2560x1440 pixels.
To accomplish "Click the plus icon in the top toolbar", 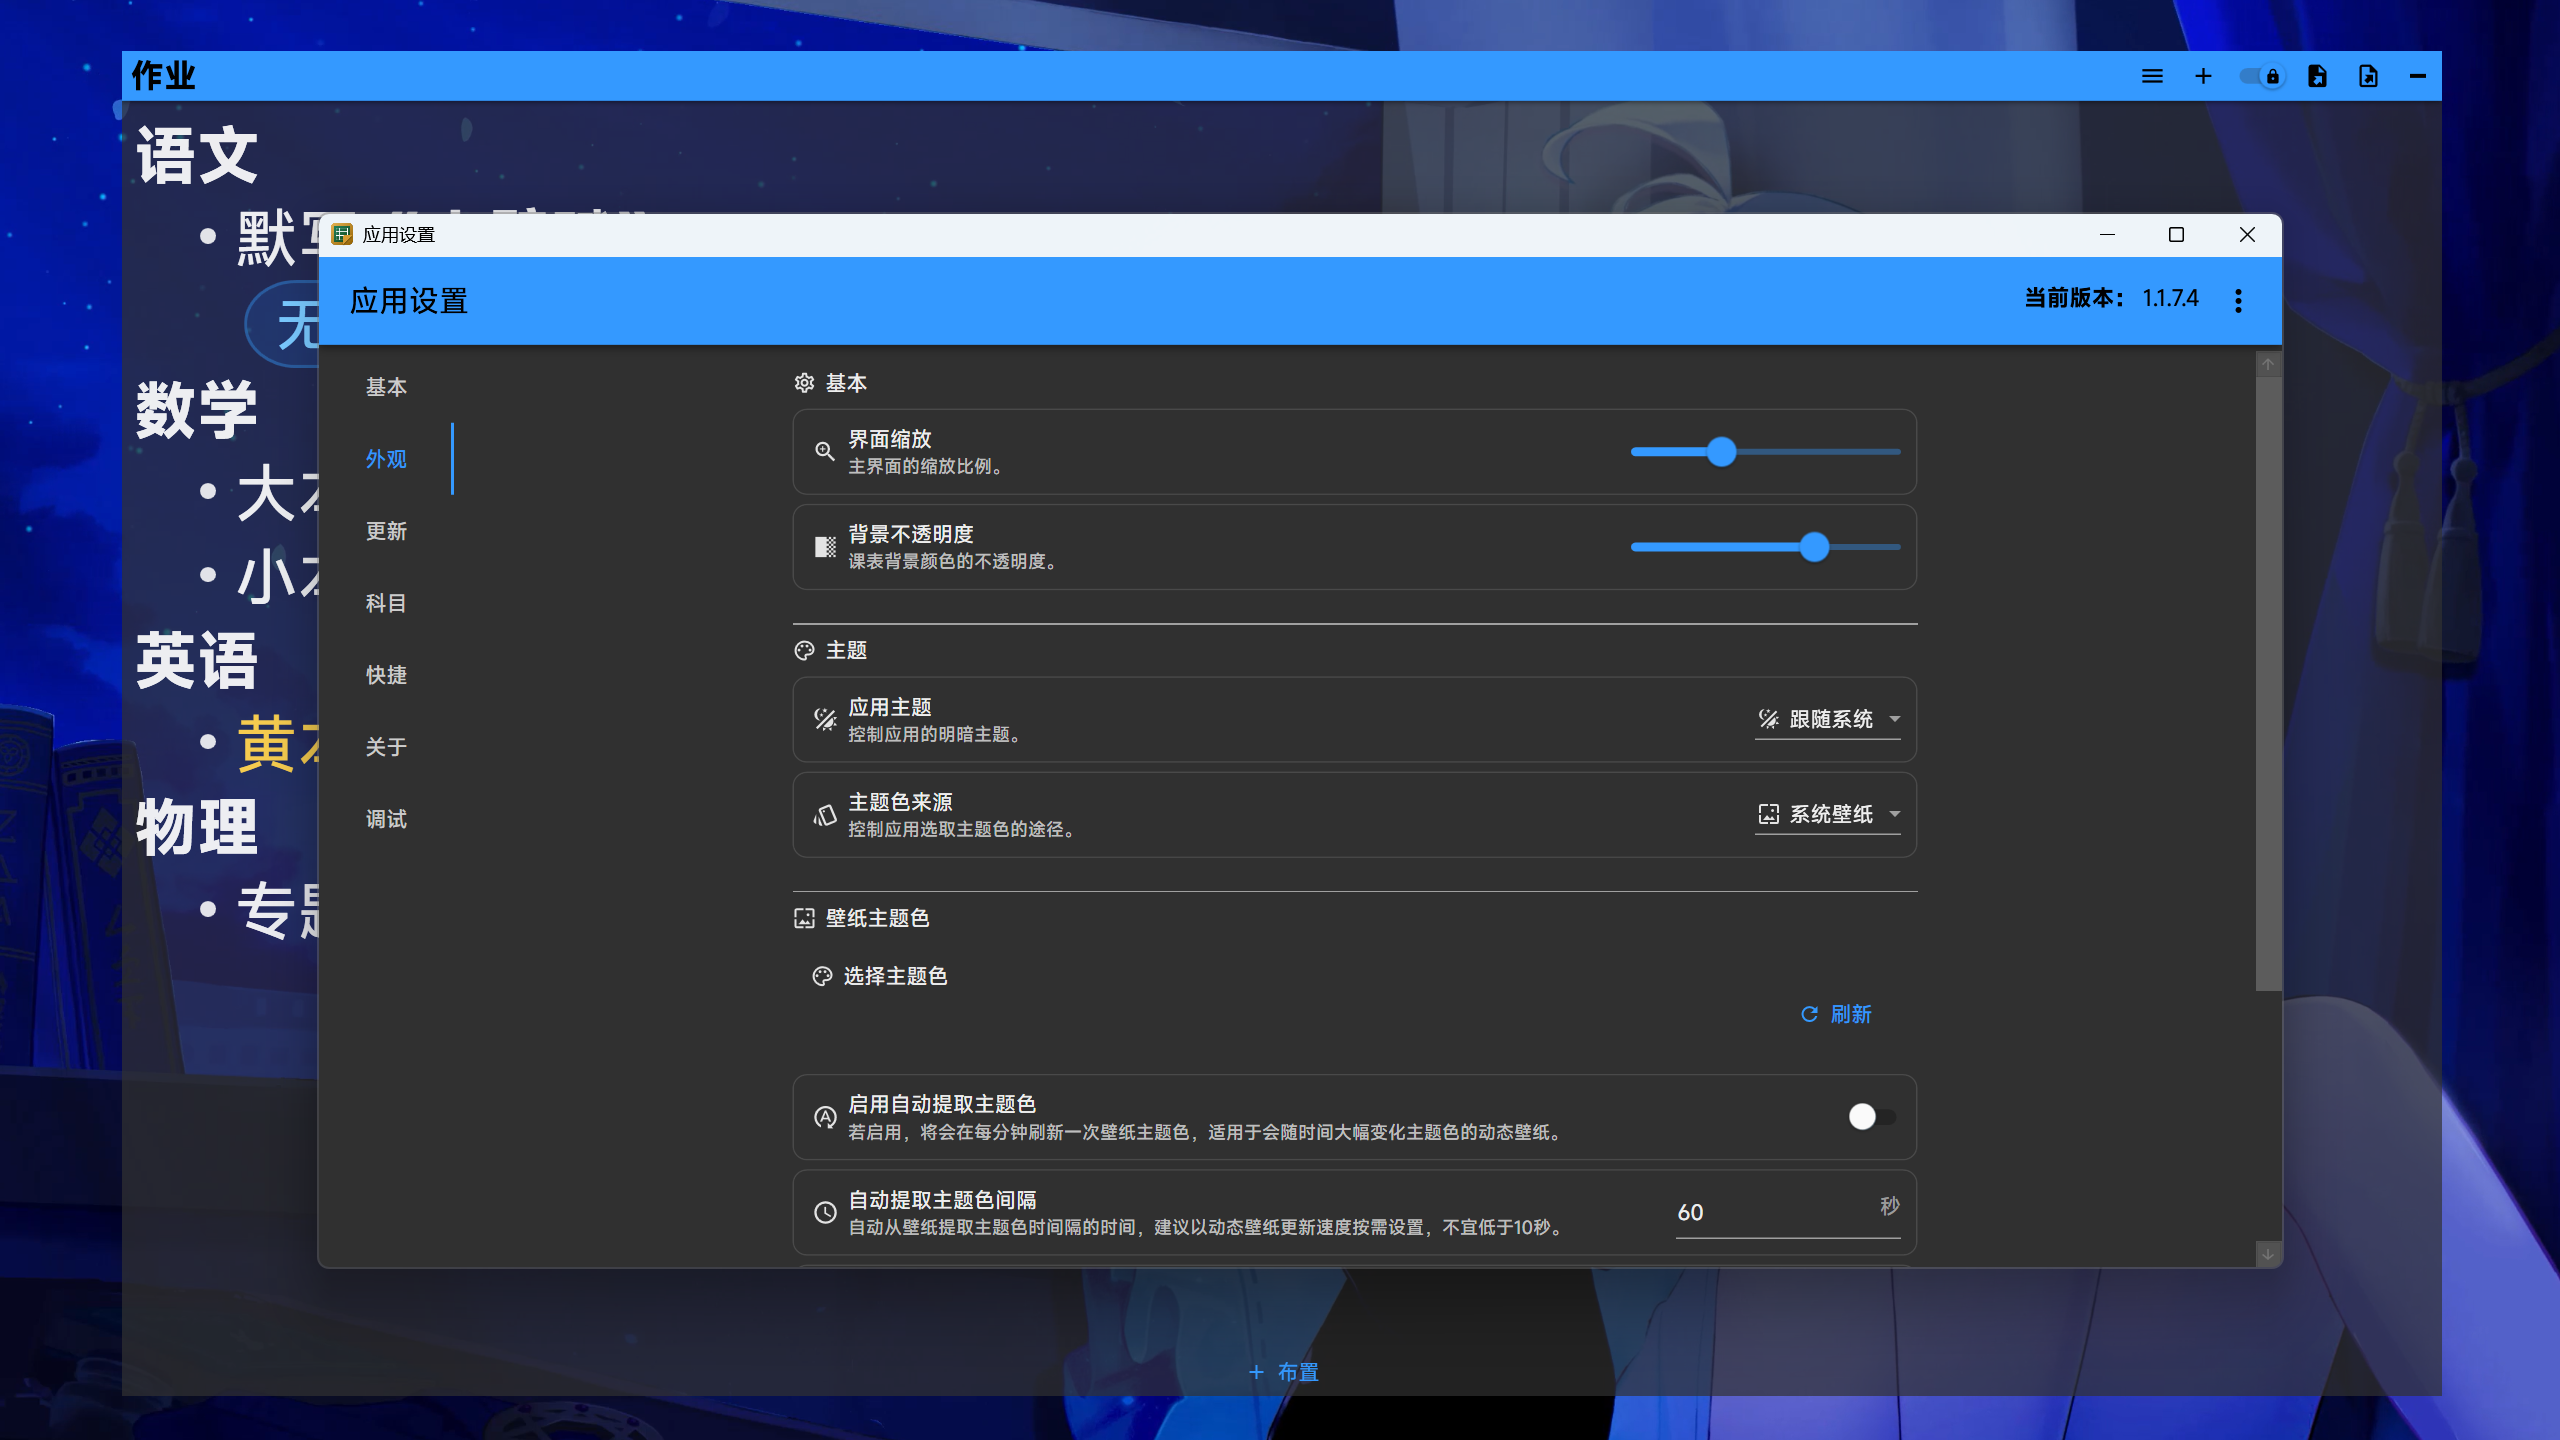I will [2203, 76].
